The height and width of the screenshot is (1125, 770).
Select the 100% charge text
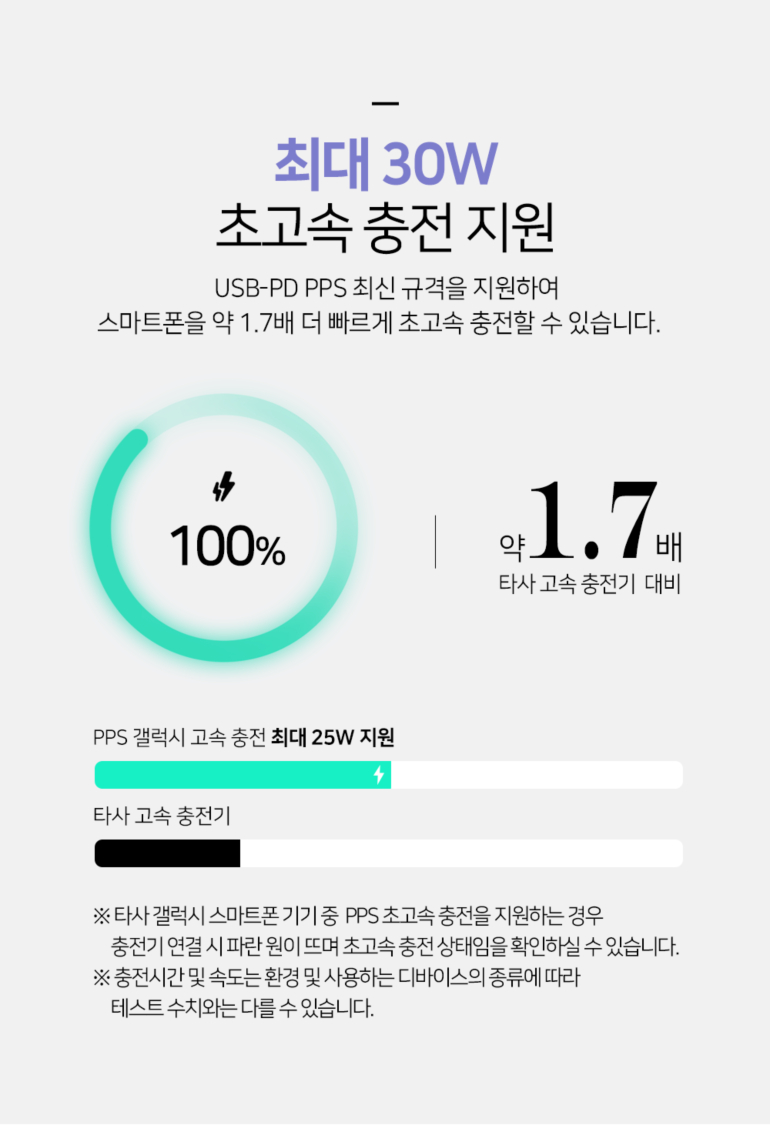tap(227, 547)
